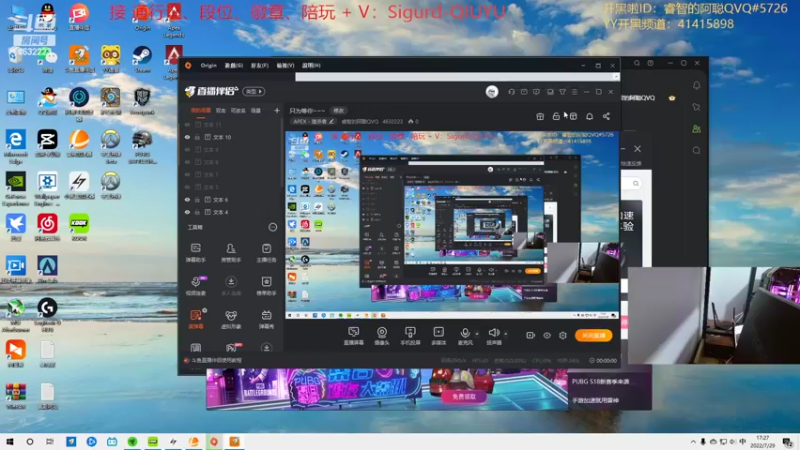Screen dimensions: 800x450
Task: Switch to the fourth scene tab
Action: (x=256, y=110)
